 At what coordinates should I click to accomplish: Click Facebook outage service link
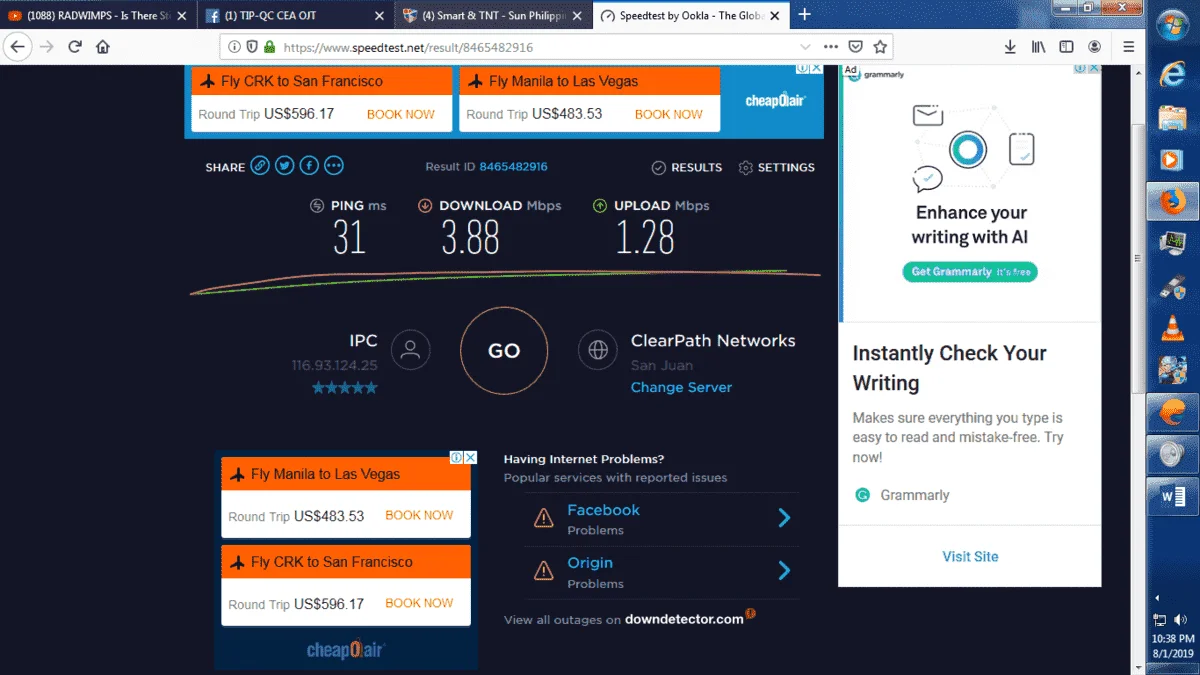tap(603, 510)
